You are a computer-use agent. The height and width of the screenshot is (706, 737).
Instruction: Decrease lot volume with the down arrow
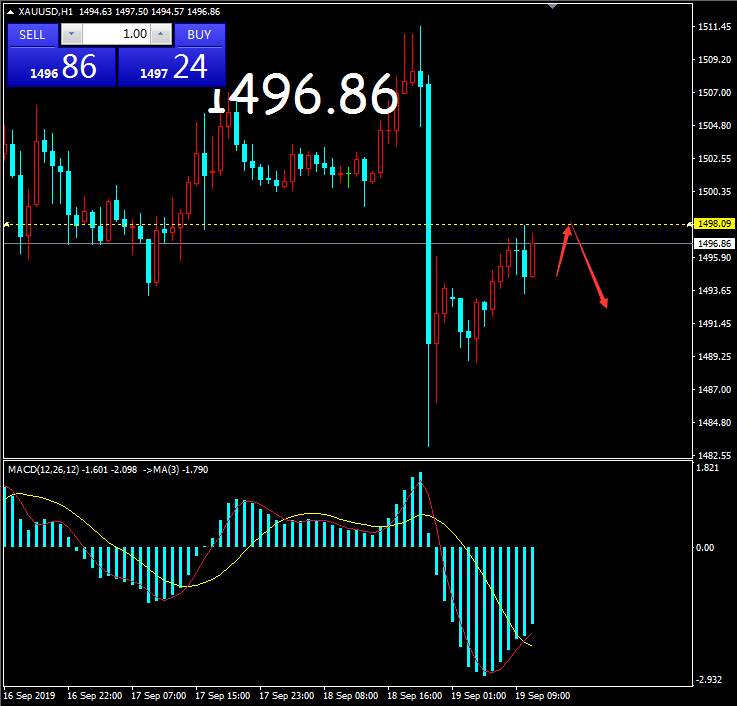(x=71, y=34)
